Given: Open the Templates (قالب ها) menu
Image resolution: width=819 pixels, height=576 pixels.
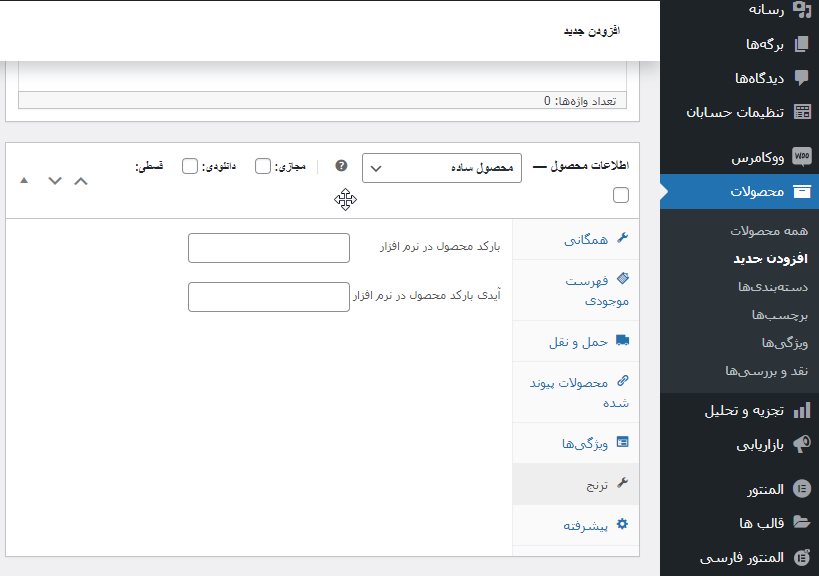Looking at the screenshot, I should click(x=740, y=523).
